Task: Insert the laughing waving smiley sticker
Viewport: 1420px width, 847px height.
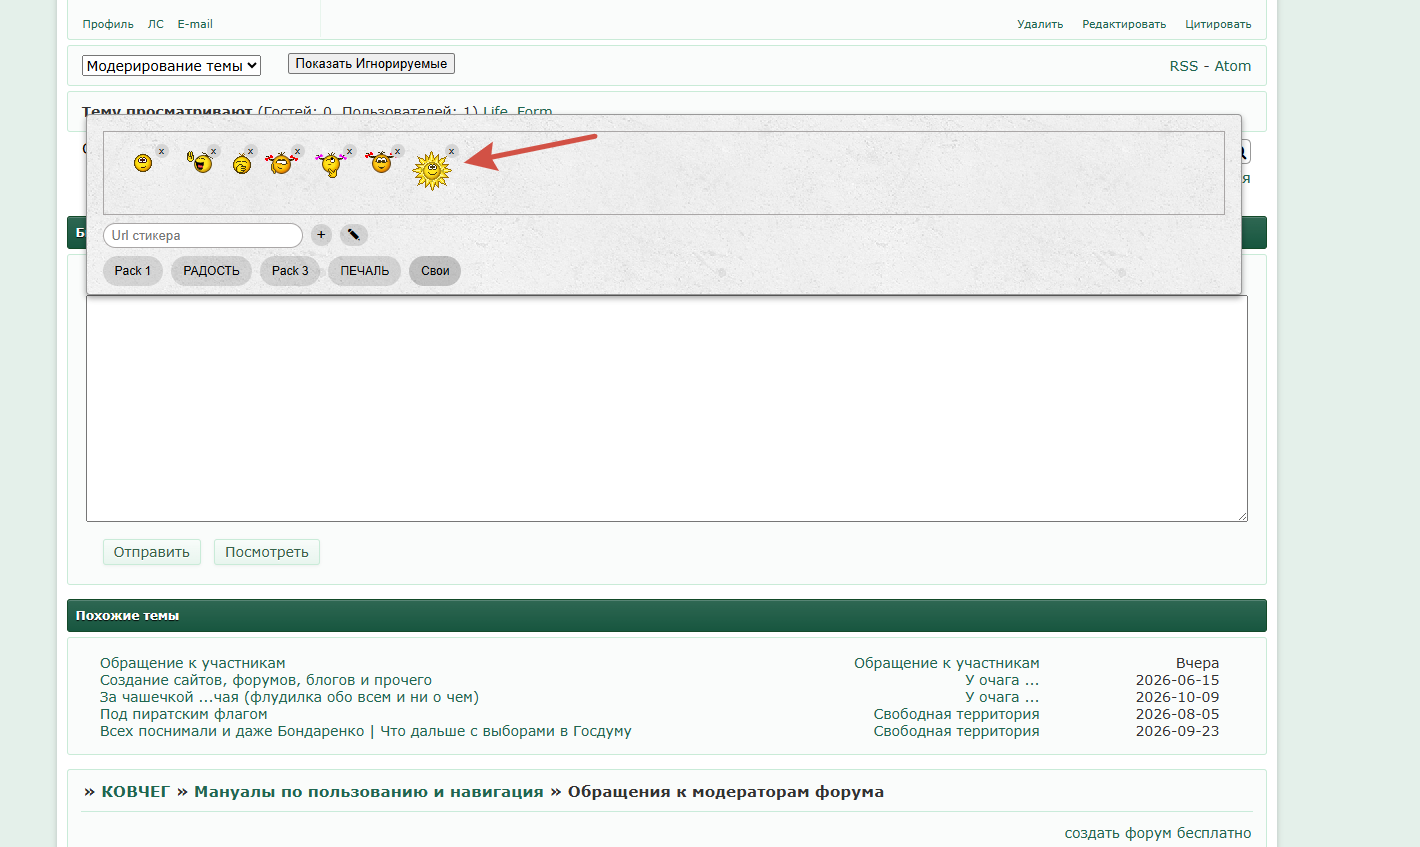Action: pyautogui.click(x=201, y=162)
